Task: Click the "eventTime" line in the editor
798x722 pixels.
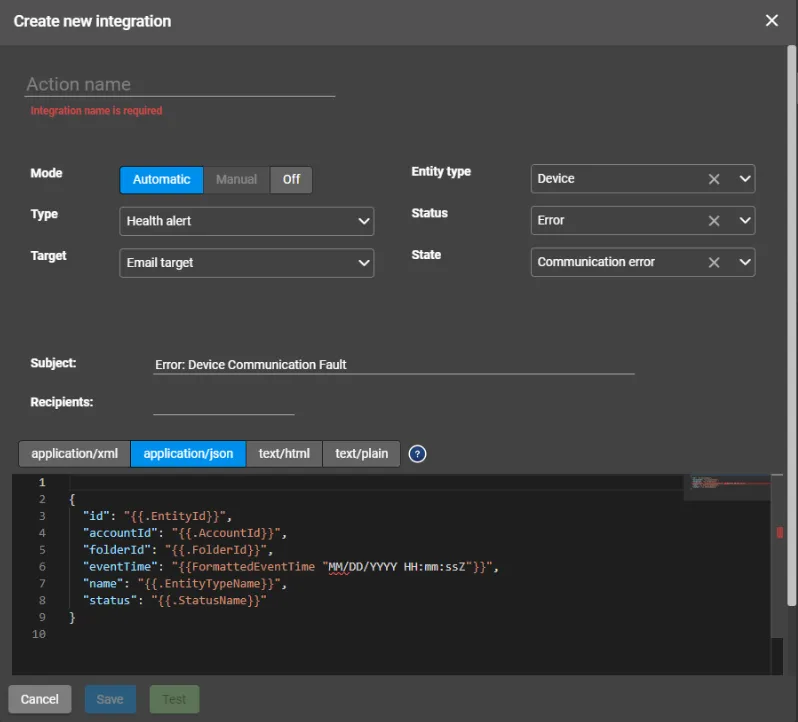Action: click(x=291, y=566)
